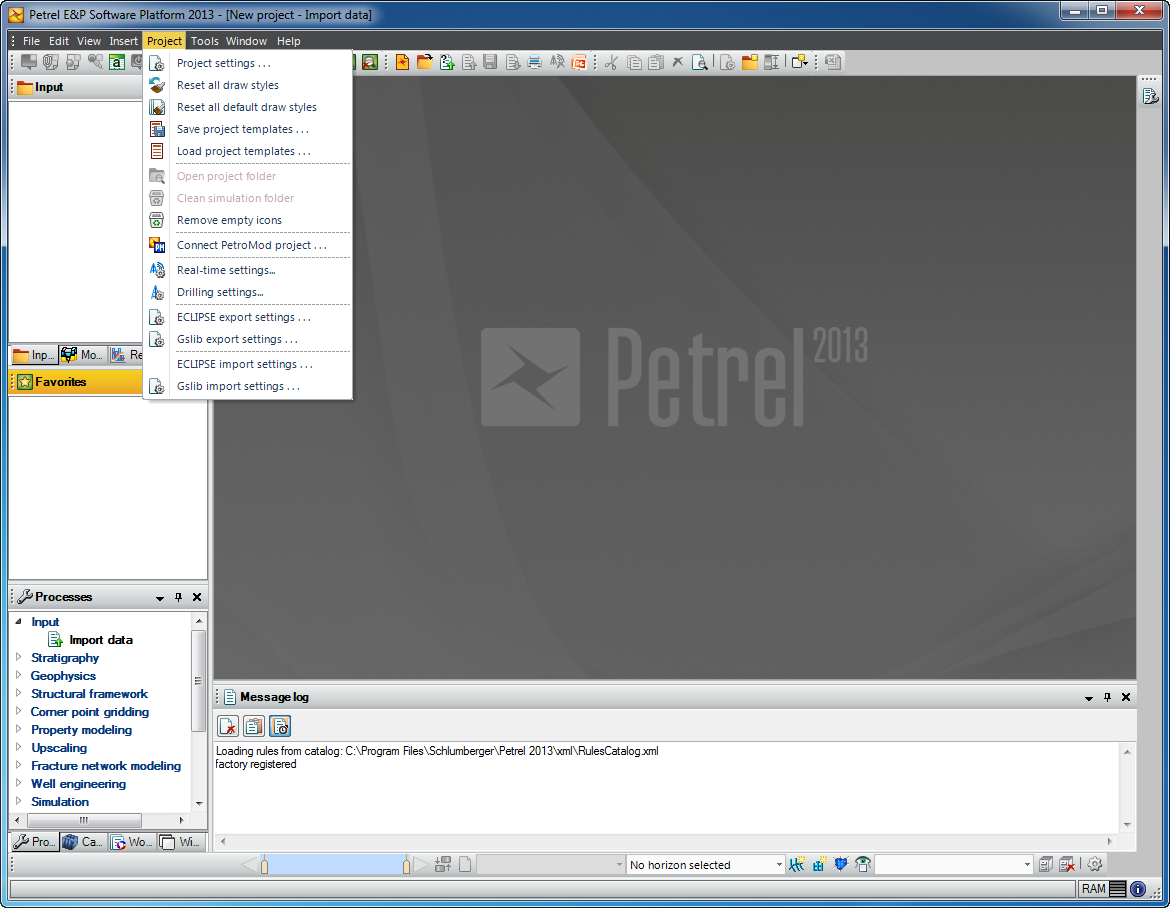Open the File menu
Screen dimensions: 1170x908
click(x=31, y=41)
